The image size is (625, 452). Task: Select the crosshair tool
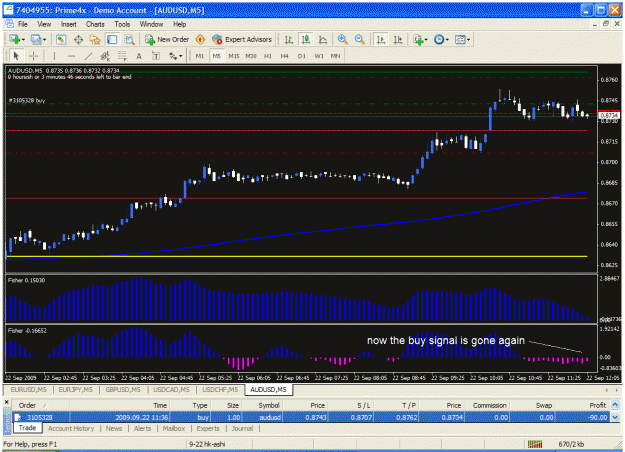33,56
